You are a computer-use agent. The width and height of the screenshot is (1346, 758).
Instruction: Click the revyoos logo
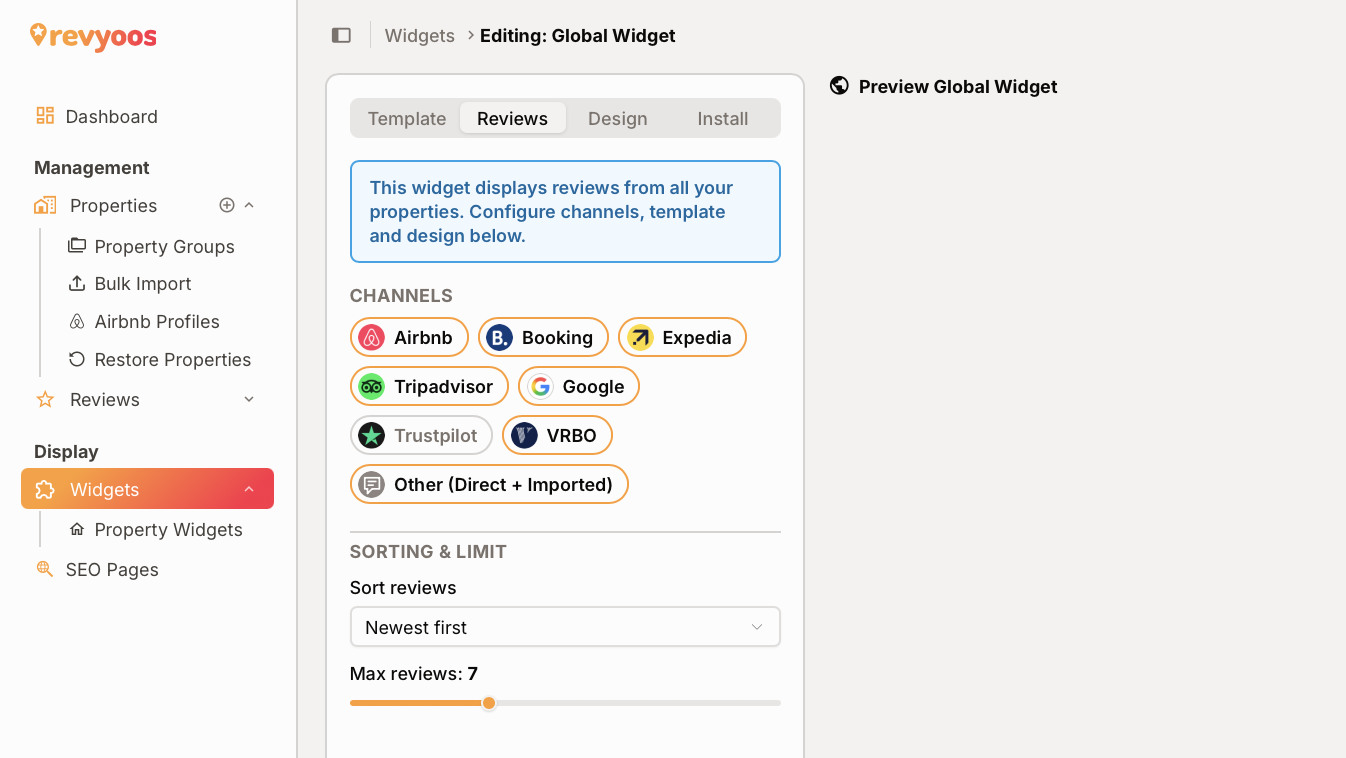pos(93,37)
